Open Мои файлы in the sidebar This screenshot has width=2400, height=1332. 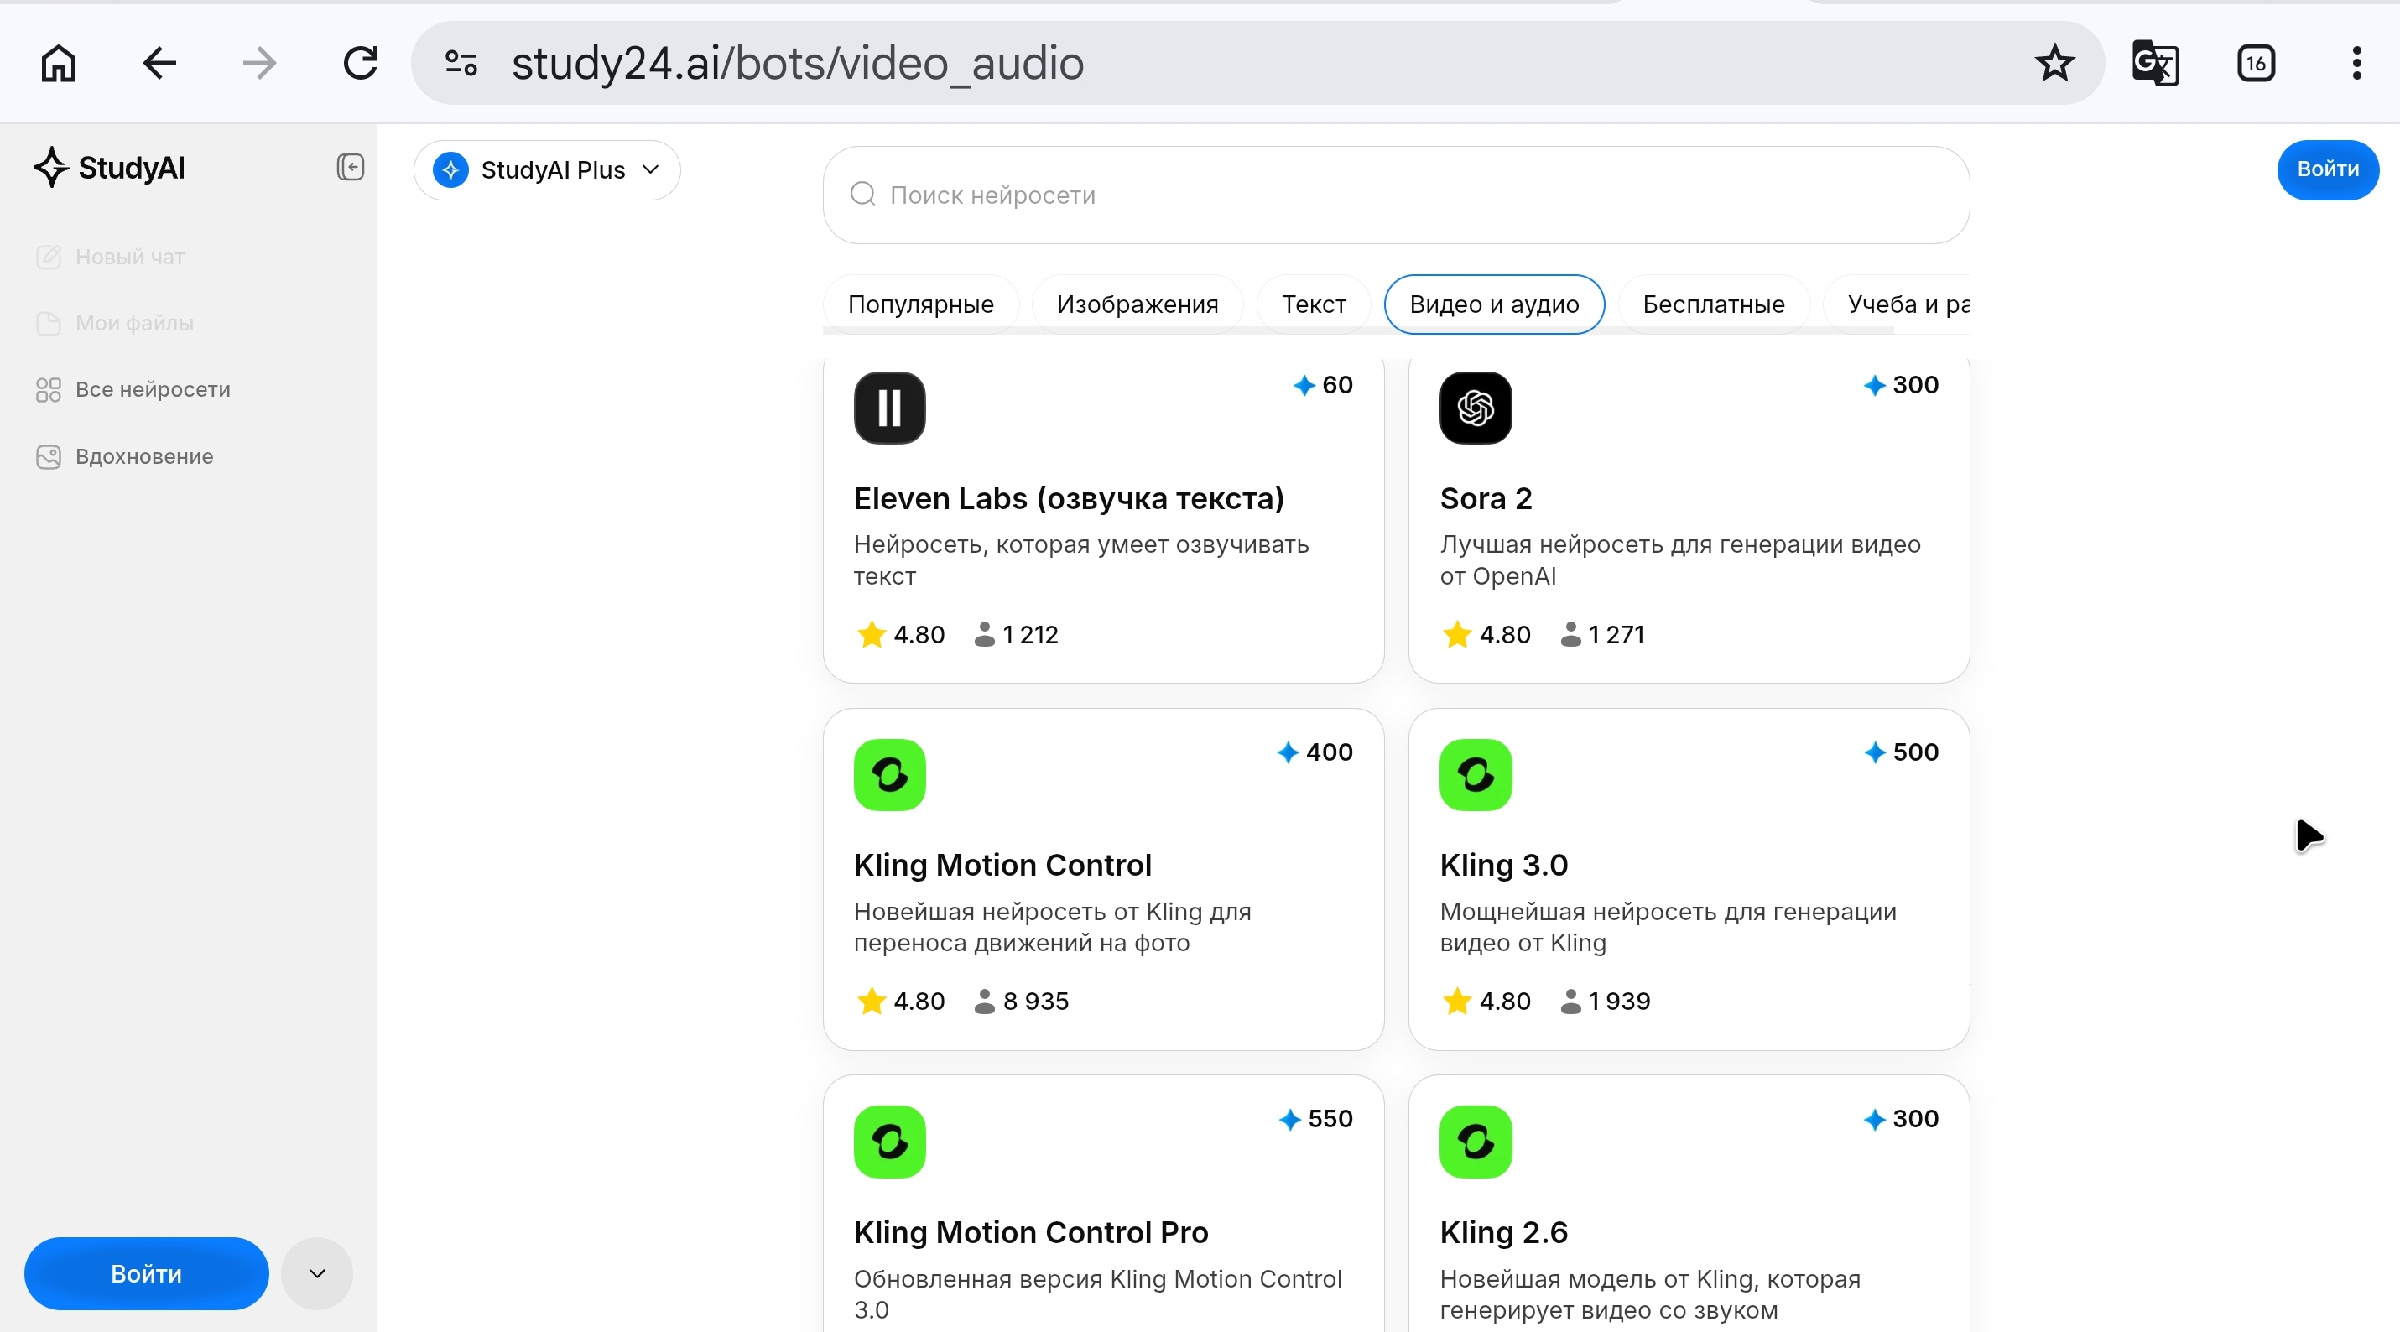[115, 323]
